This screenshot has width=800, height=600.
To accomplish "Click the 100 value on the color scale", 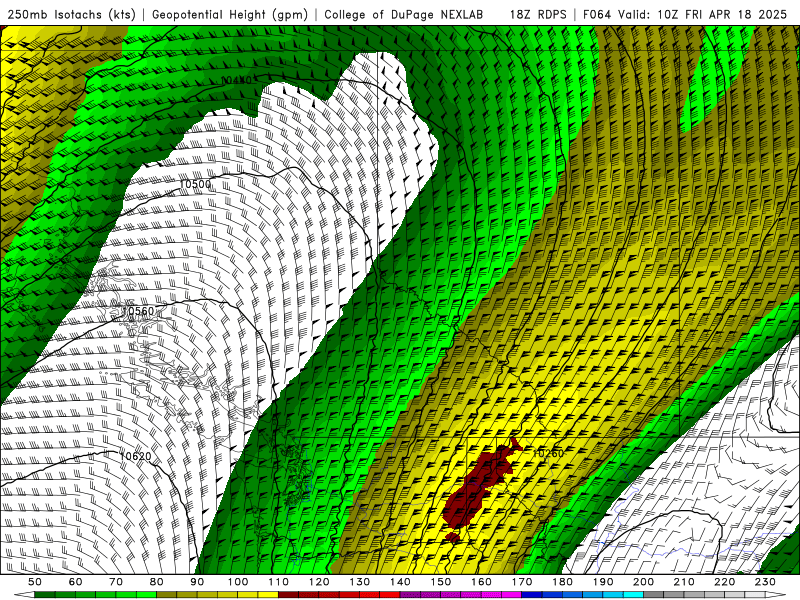I will [x=238, y=582].
